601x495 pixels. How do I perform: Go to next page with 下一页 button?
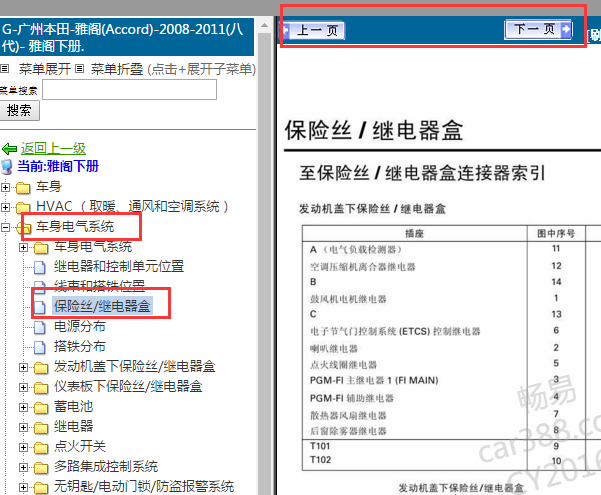coord(538,30)
